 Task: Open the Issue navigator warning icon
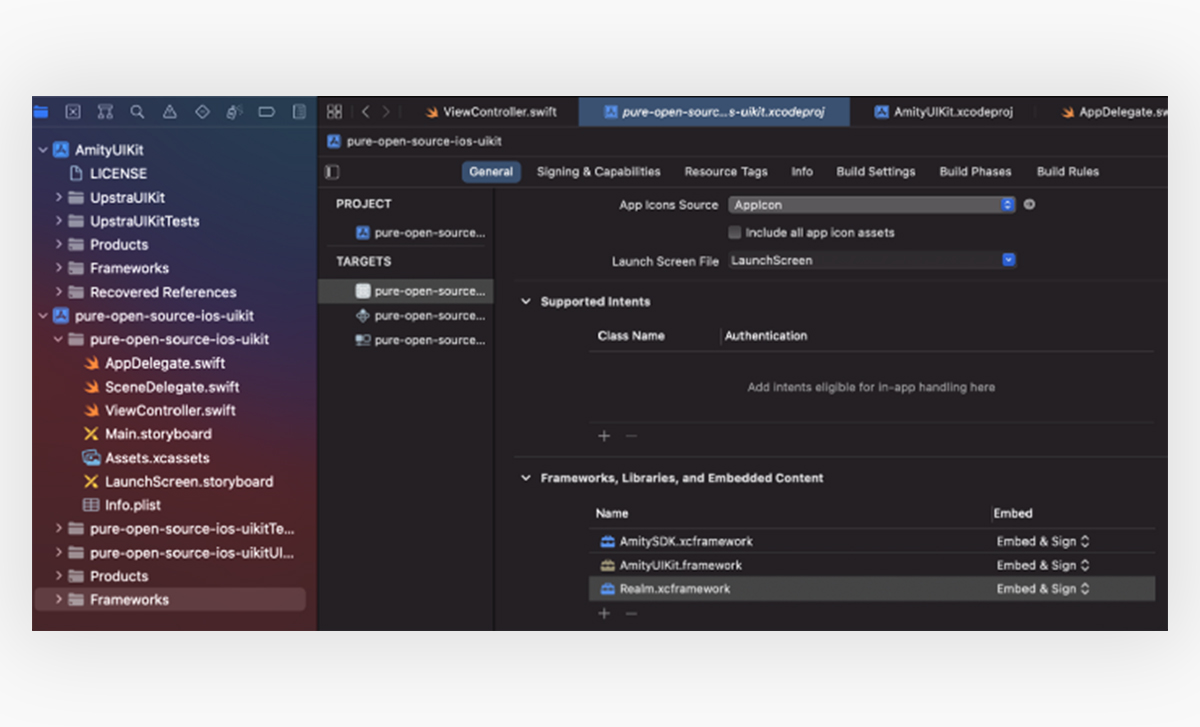pos(169,112)
